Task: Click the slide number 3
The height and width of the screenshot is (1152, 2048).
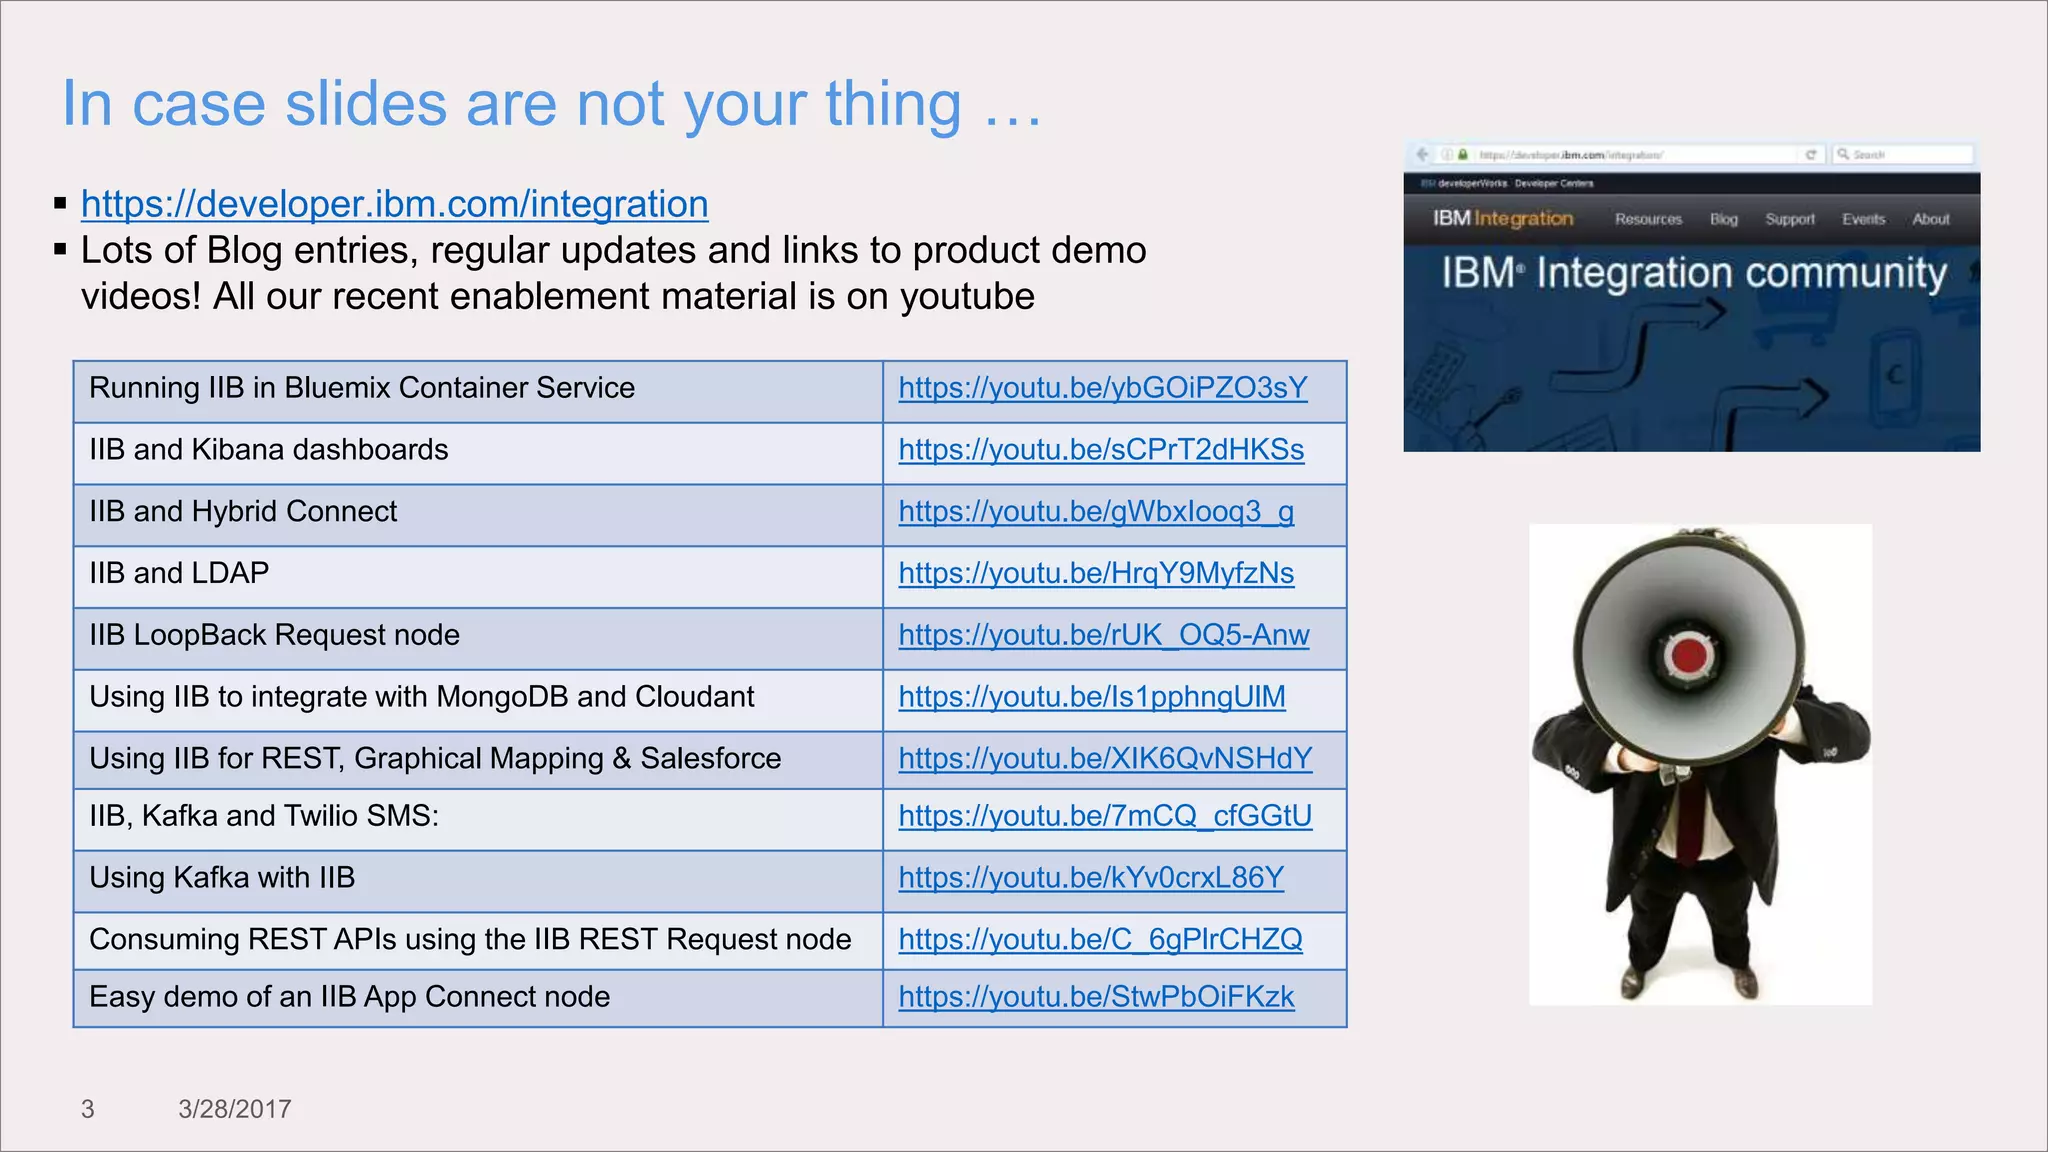Action: click(88, 1109)
